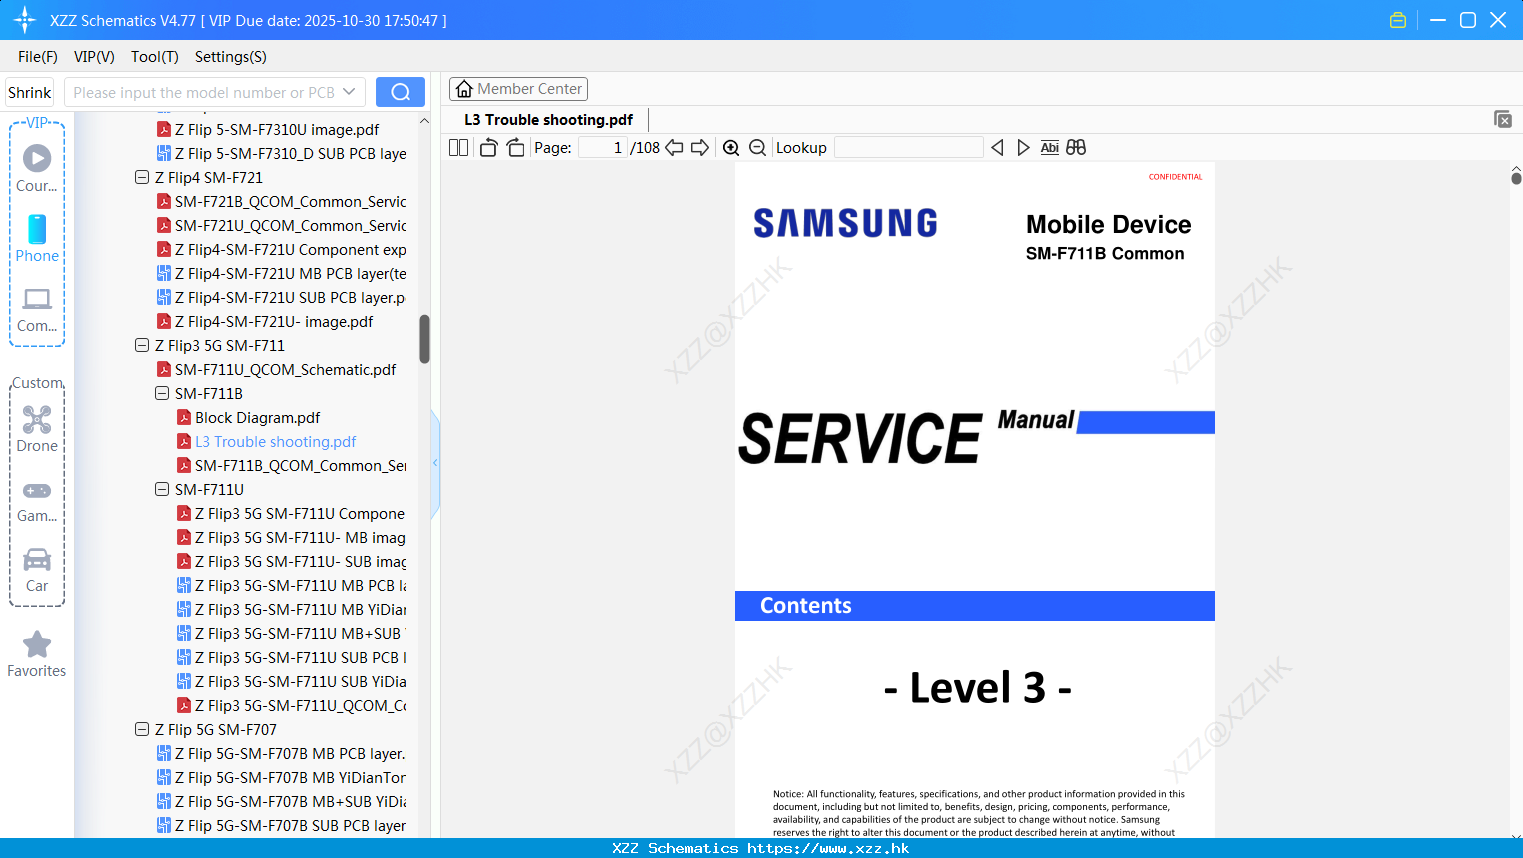1523x858 pixels.
Task: Zoom in on the PDF
Action: point(731,147)
